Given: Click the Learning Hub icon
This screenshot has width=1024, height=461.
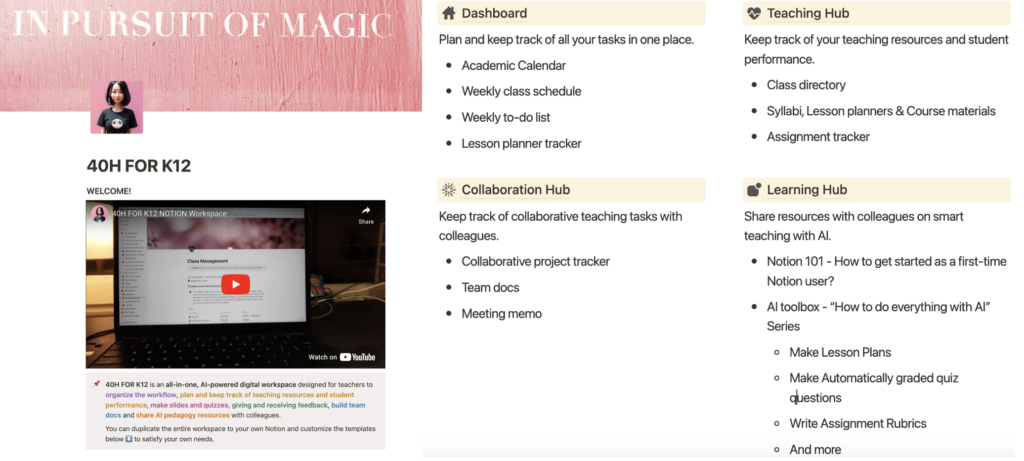Looking at the screenshot, I should [x=754, y=190].
